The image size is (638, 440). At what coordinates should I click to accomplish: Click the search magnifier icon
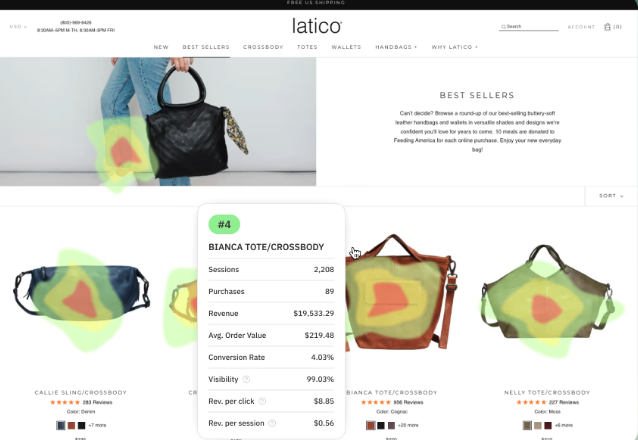tap(503, 27)
